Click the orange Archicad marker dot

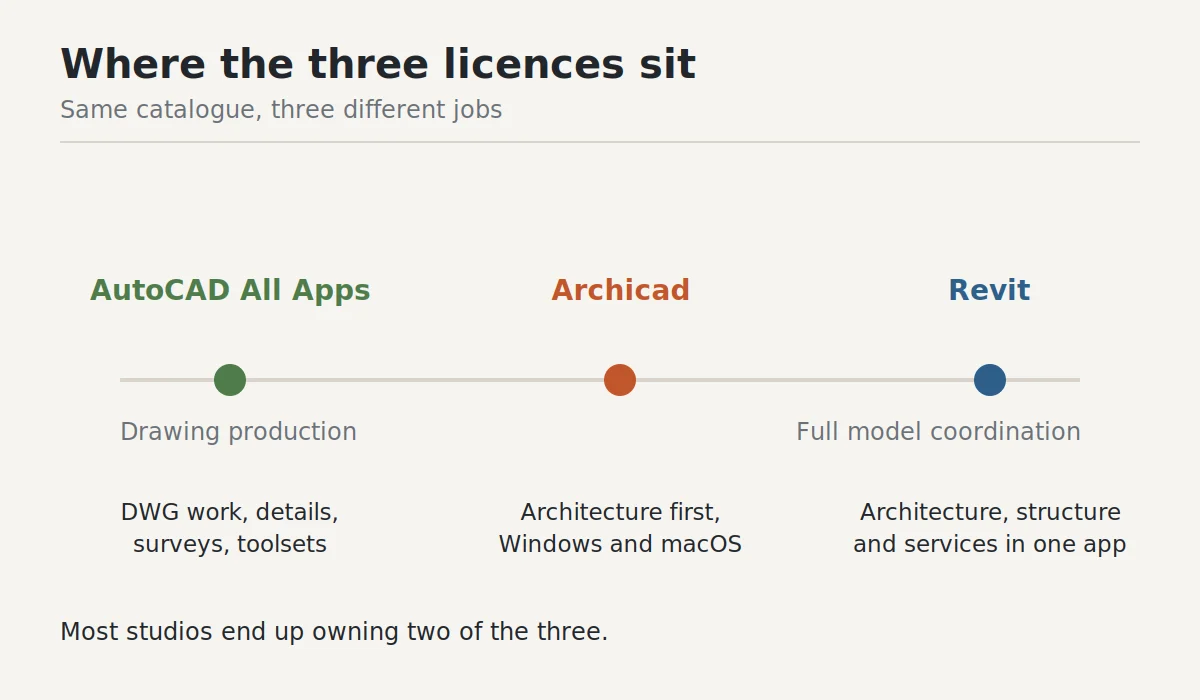click(x=620, y=380)
